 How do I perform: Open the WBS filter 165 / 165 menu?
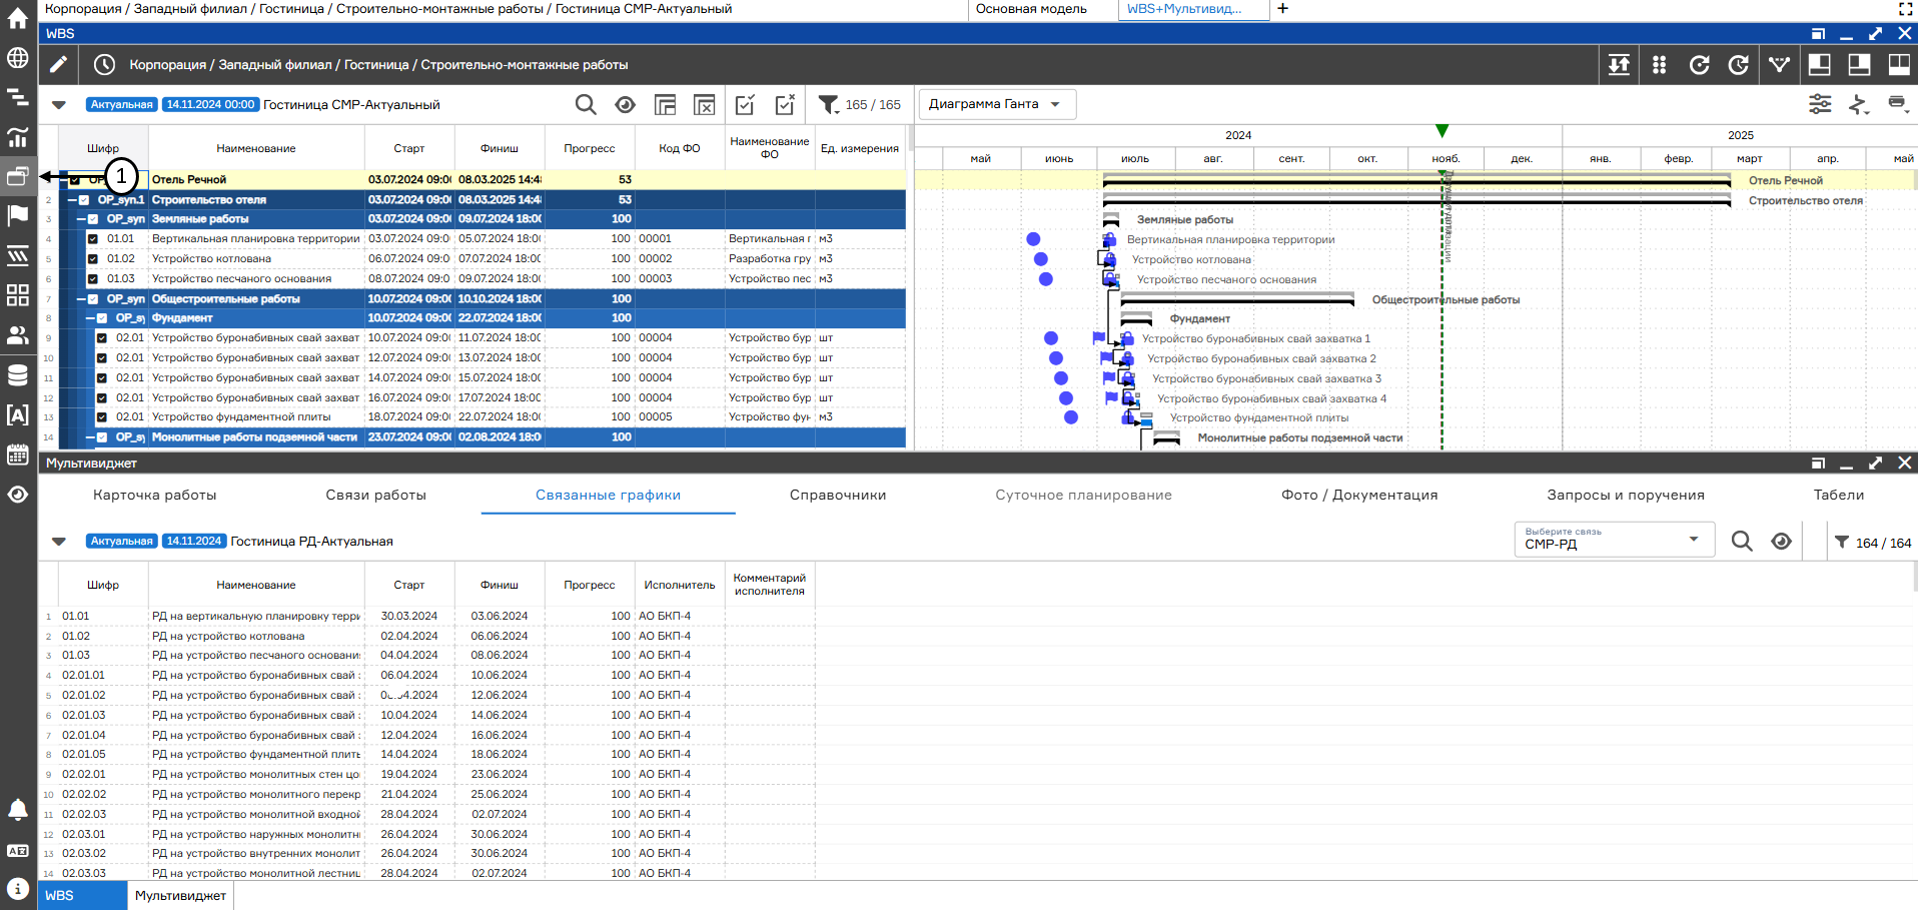(860, 104)
